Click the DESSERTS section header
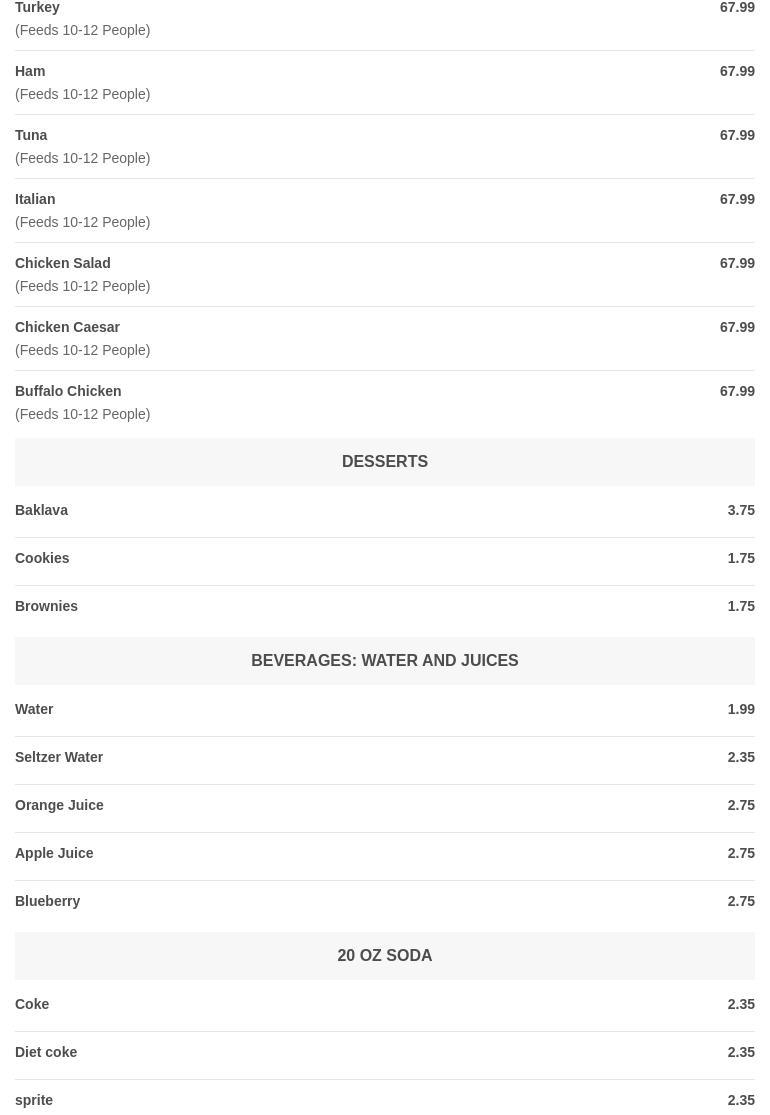770x1115 pixels. (x=384, y=461)
